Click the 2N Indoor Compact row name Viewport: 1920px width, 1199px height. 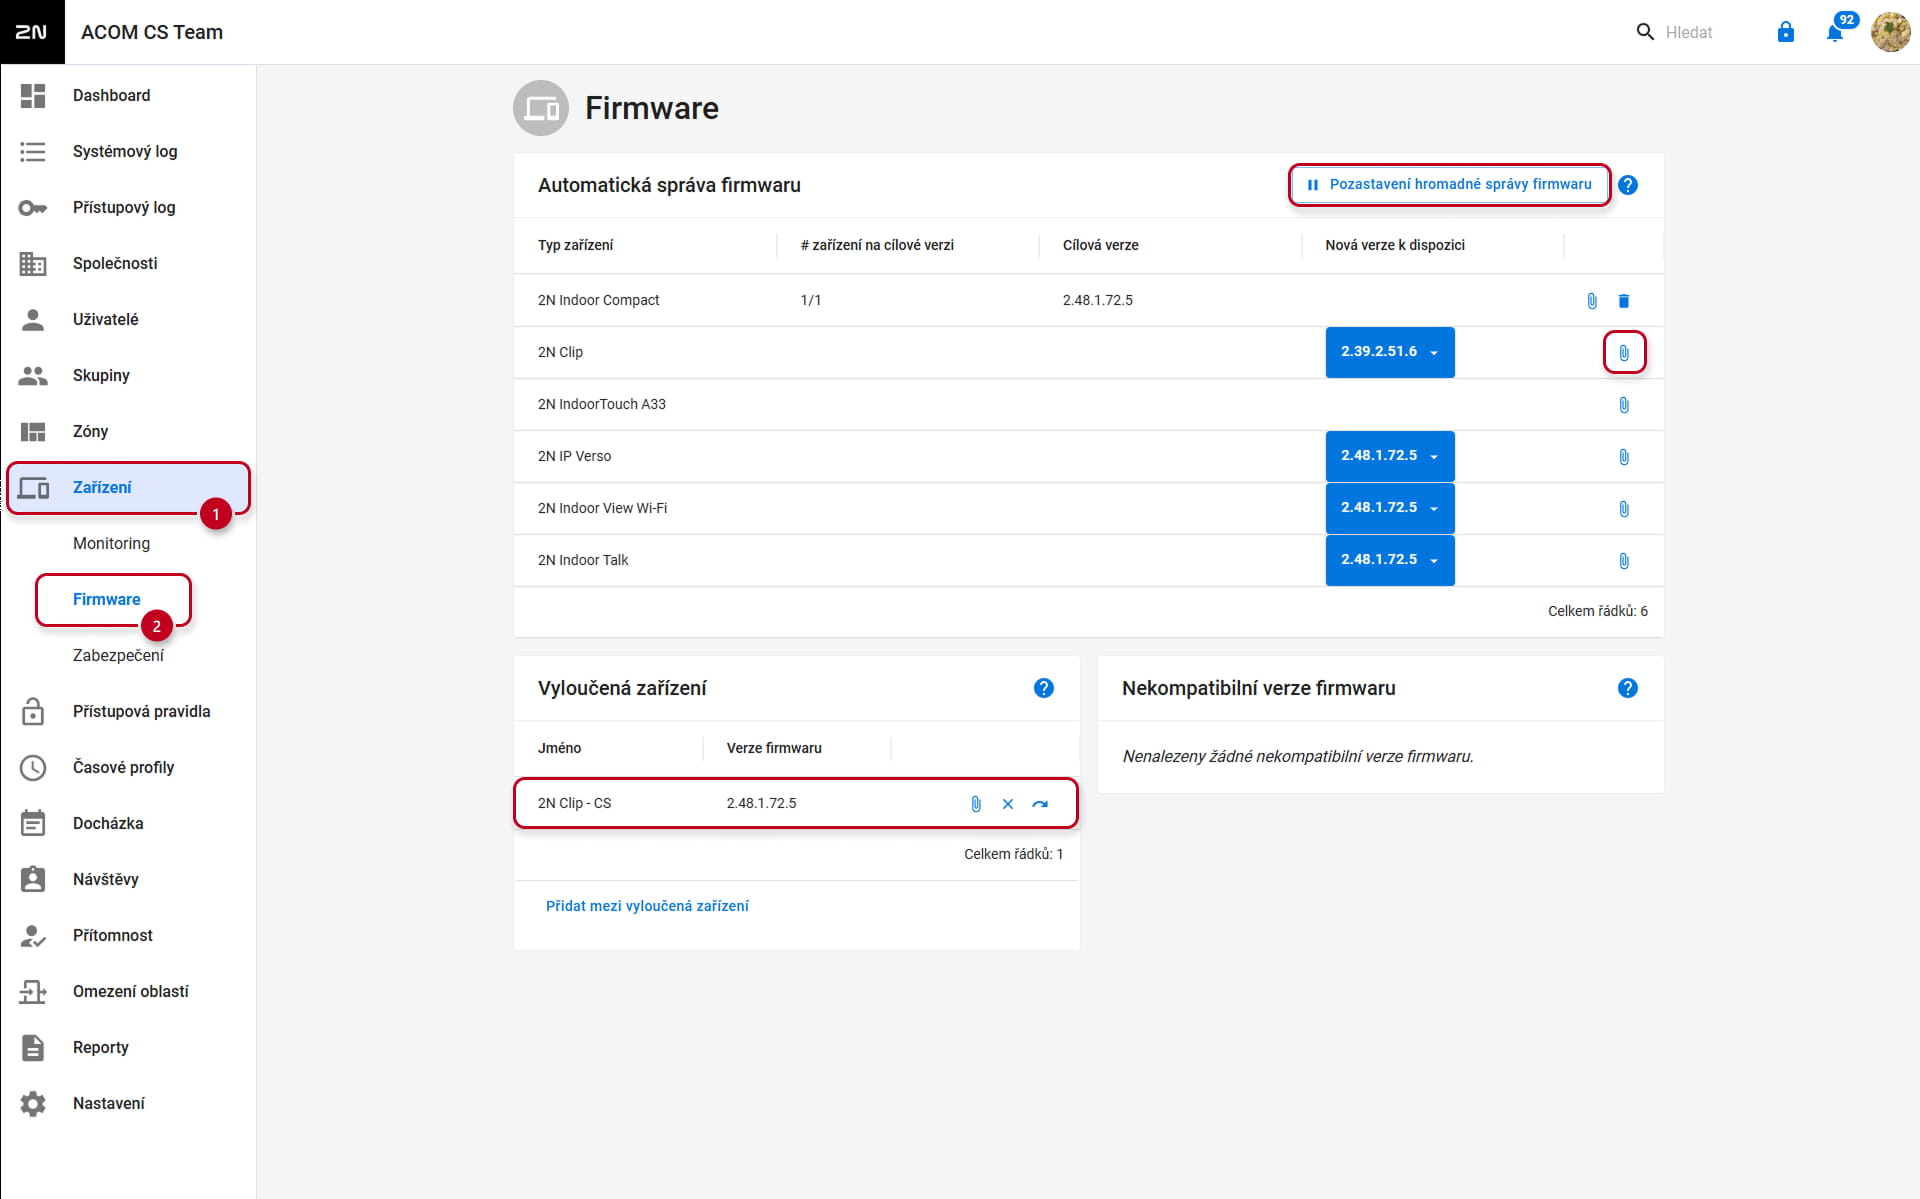click(x=598, y=300)
